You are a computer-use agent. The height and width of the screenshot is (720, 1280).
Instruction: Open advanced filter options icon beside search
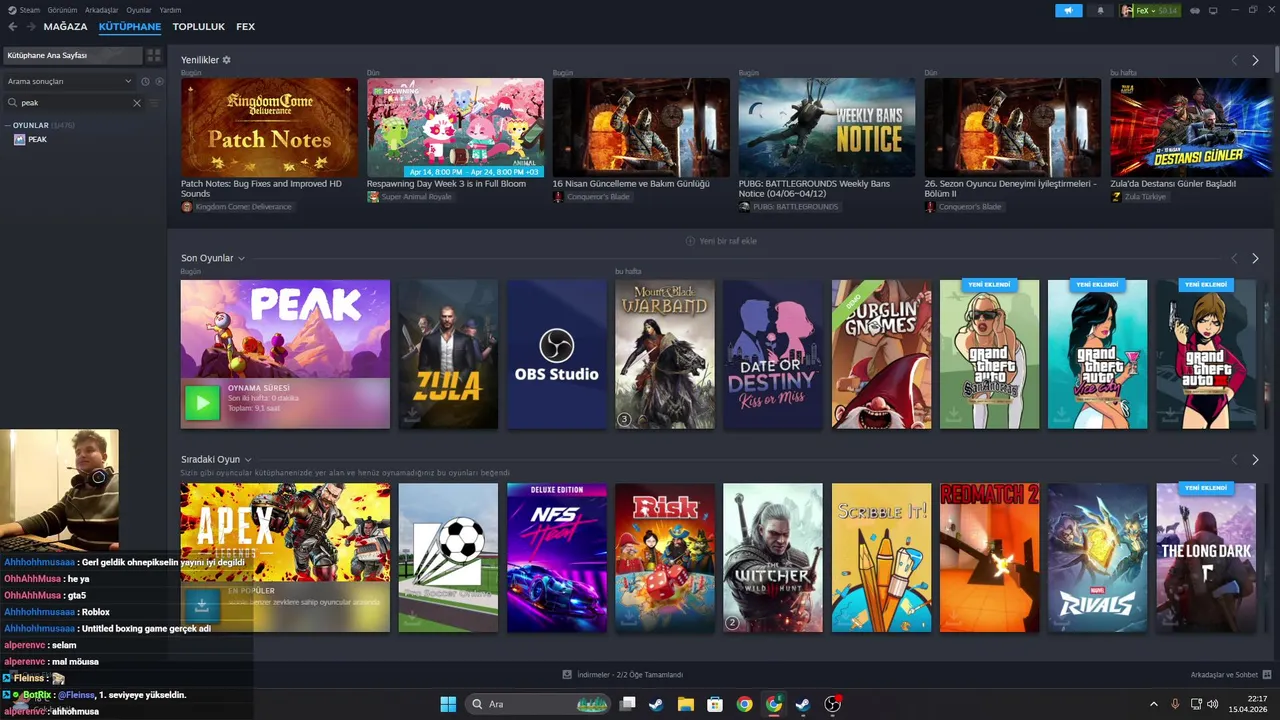tap(154, 103)
